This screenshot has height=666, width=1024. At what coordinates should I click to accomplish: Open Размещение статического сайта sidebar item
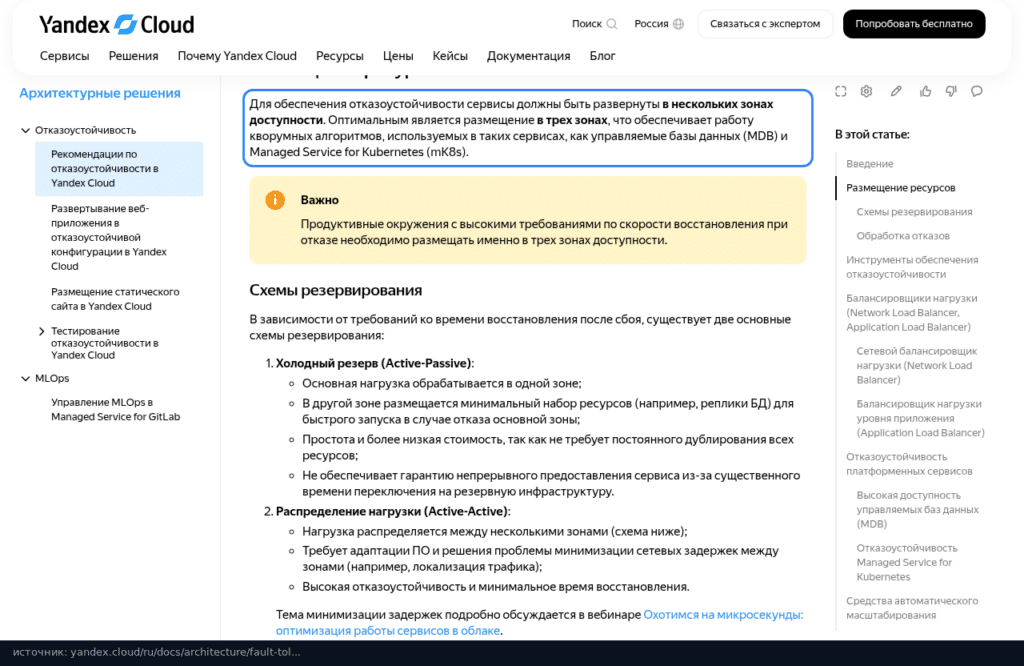(115, 299)
